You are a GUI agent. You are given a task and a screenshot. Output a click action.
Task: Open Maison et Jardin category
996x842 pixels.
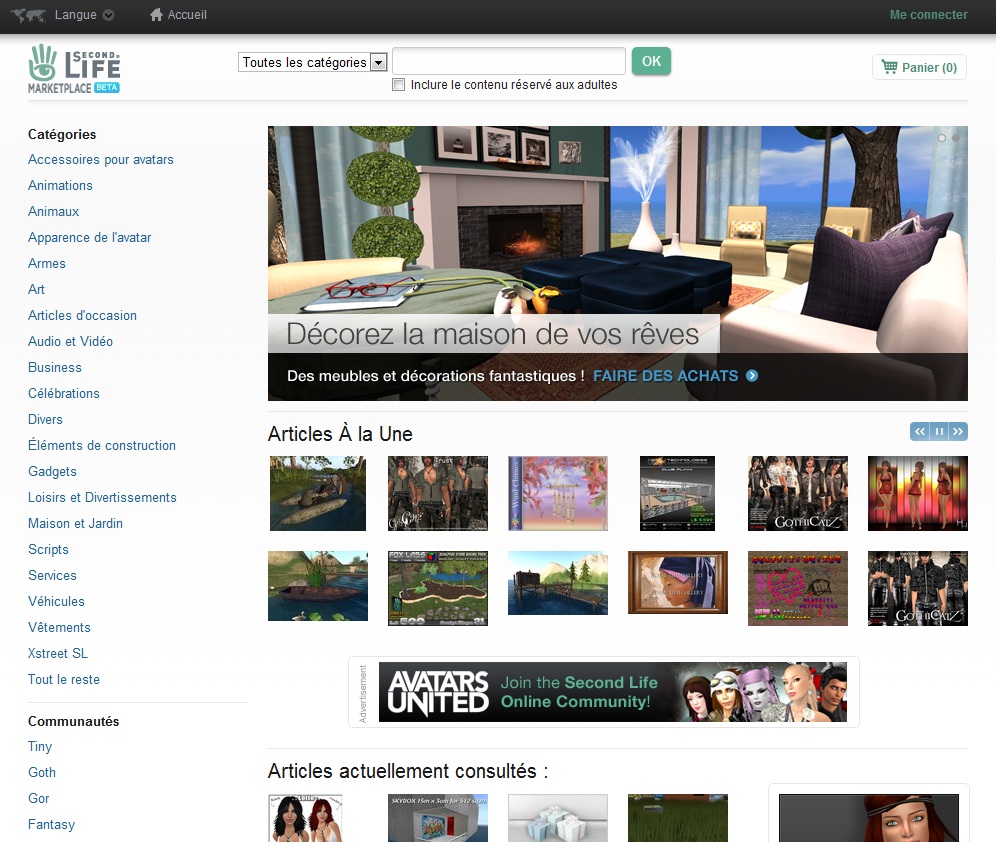pos(76,524)
